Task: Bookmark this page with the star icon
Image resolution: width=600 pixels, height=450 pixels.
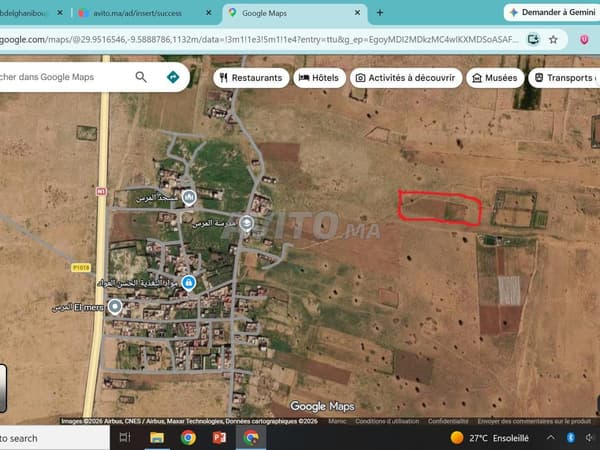Action: pos(553,39)
